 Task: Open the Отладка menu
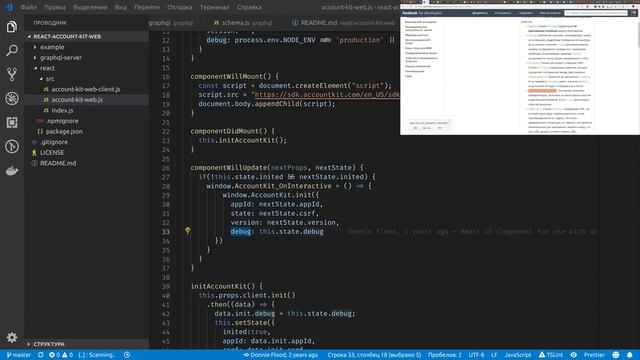click(x=180, y=7)
